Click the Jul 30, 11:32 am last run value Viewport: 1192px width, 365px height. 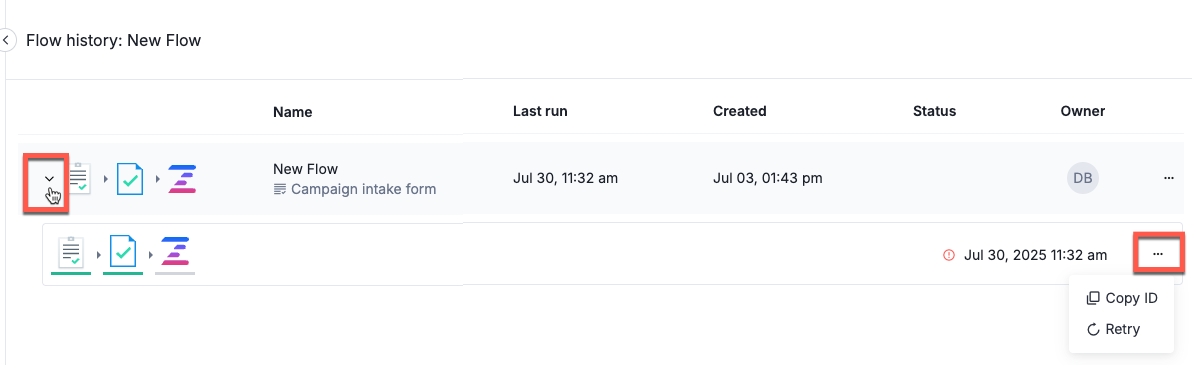pos(566,179)
